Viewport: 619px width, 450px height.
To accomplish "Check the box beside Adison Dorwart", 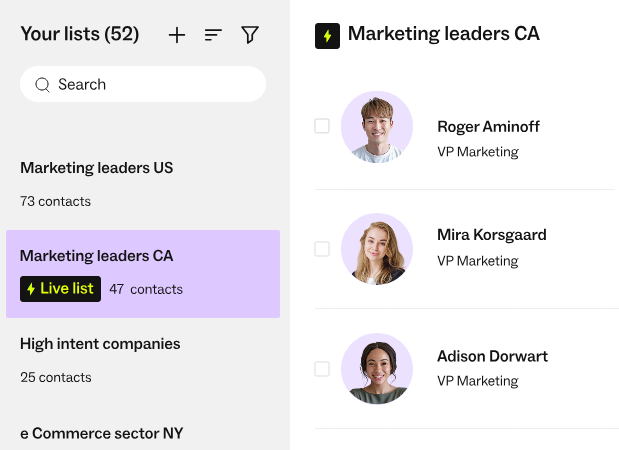I will click(322, 369).
